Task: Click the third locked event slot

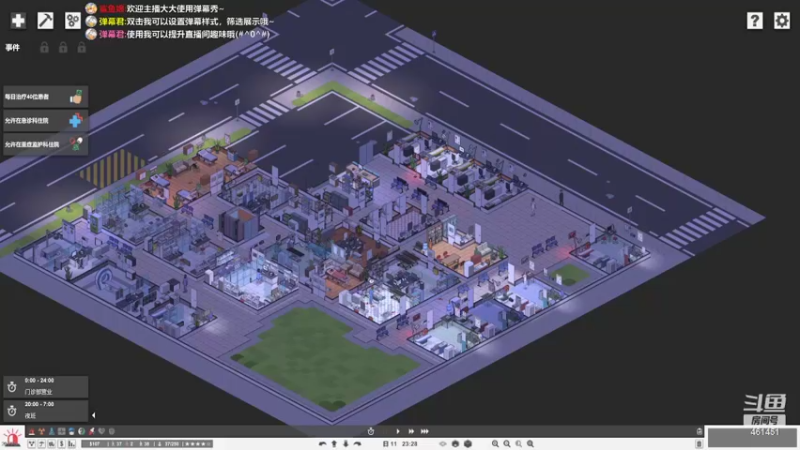Action: [81, 47]
